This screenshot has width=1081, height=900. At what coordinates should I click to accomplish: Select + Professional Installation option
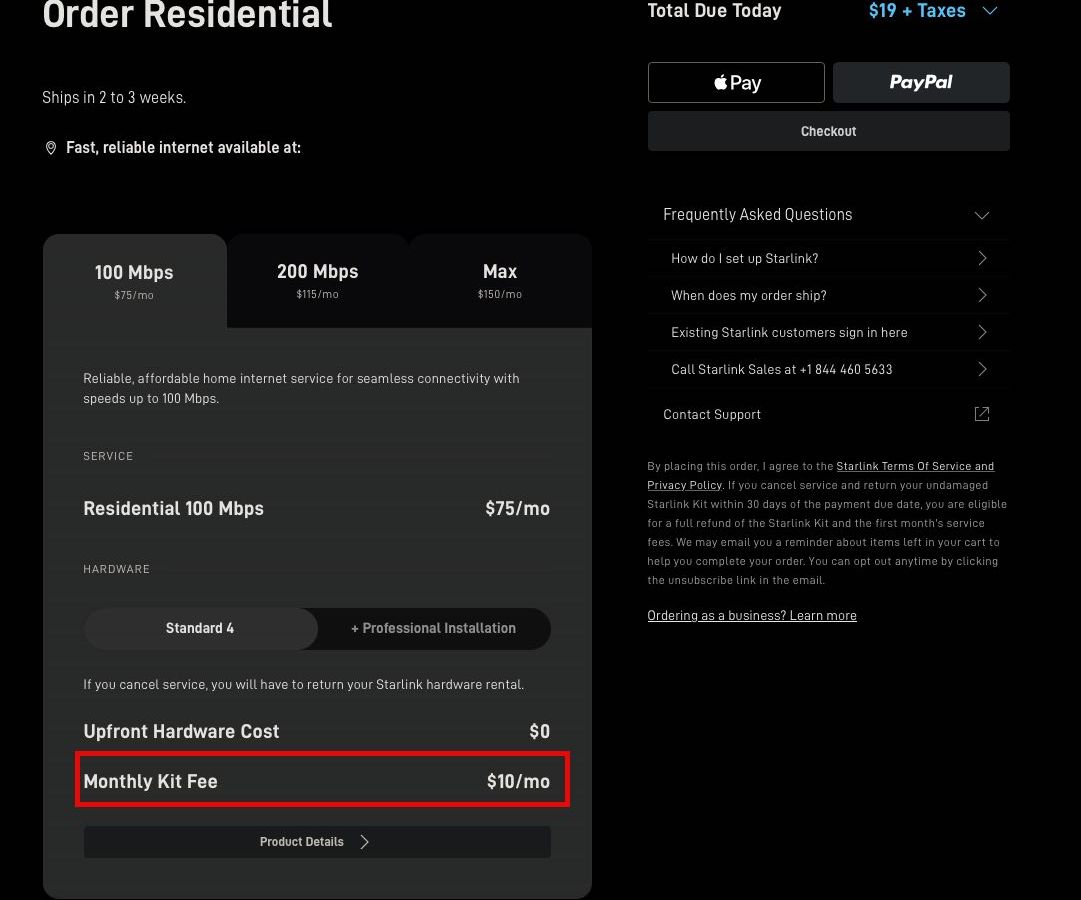click(434, 628)
